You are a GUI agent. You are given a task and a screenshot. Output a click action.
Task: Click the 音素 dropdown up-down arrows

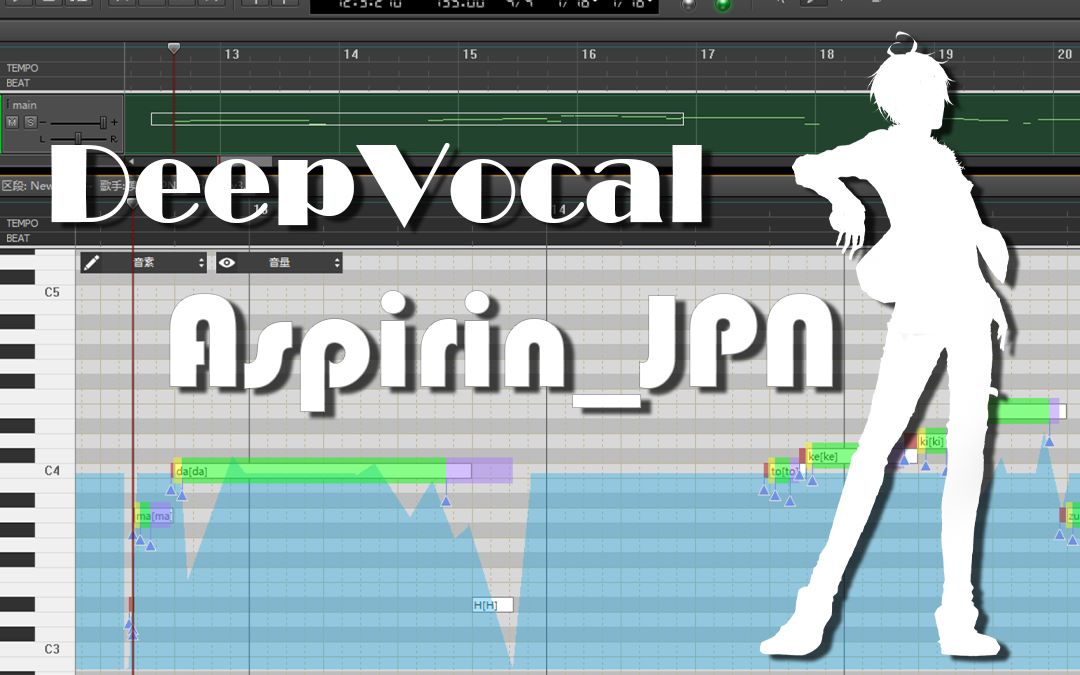(x=201, y=262)
